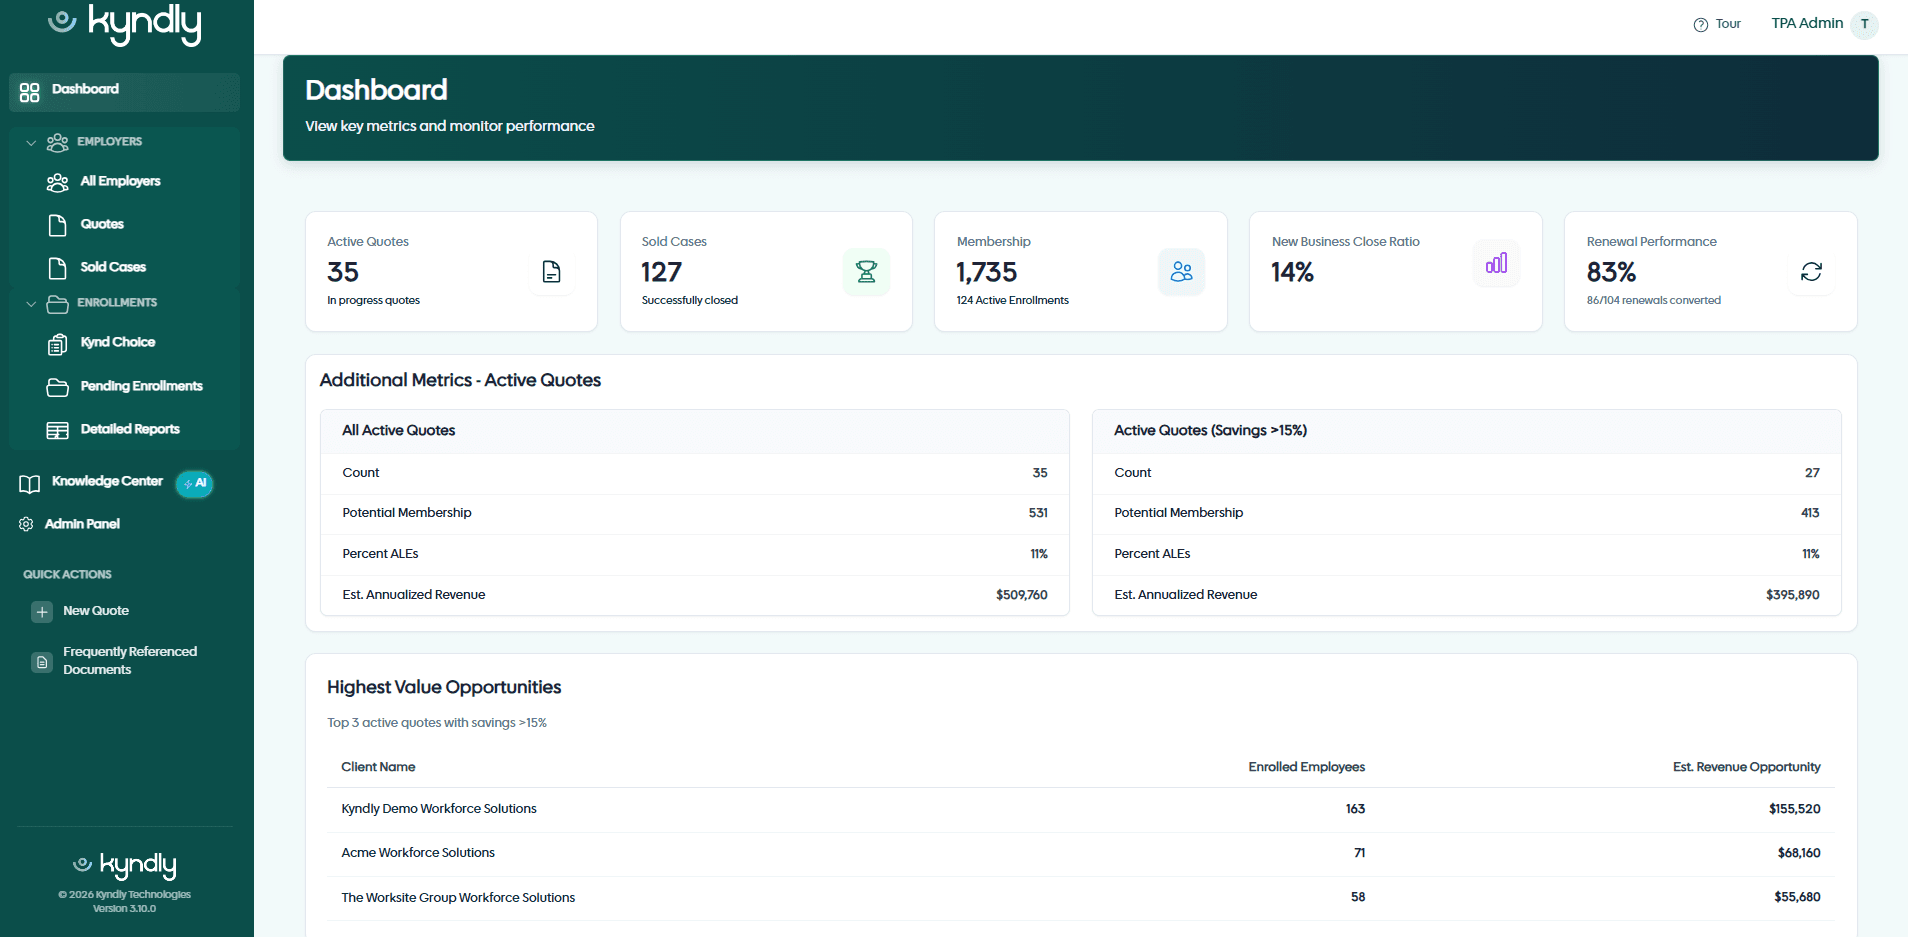This screenshot has height=937, width=1908.
Task: Click the AI badge next to Knowledge Center
Action: (x=194, y=484)
